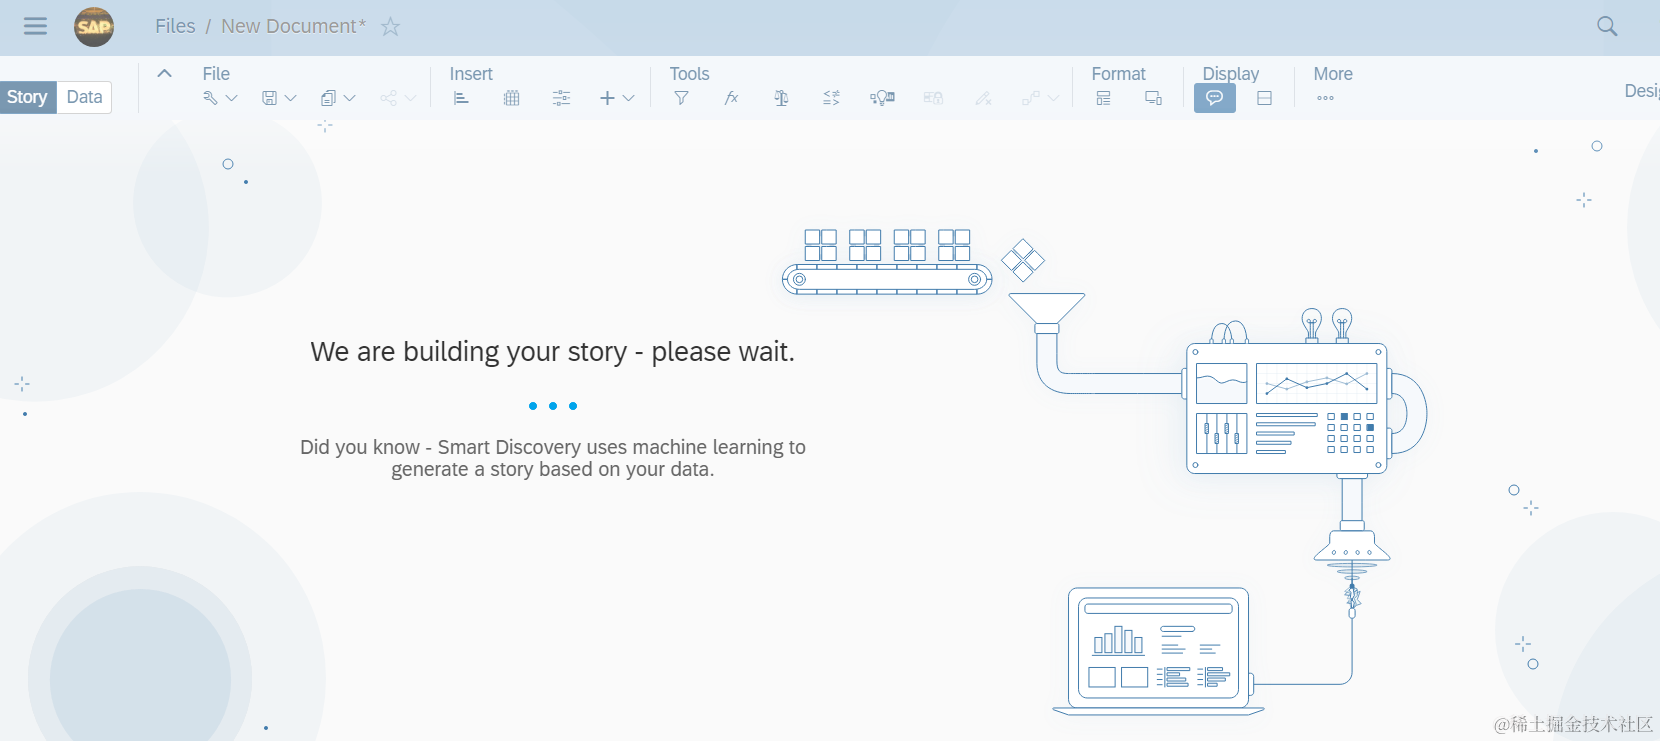Click the linked analysis arrows icon
Viewport: 1660px width, 741px height.
[x=831, y=98]
